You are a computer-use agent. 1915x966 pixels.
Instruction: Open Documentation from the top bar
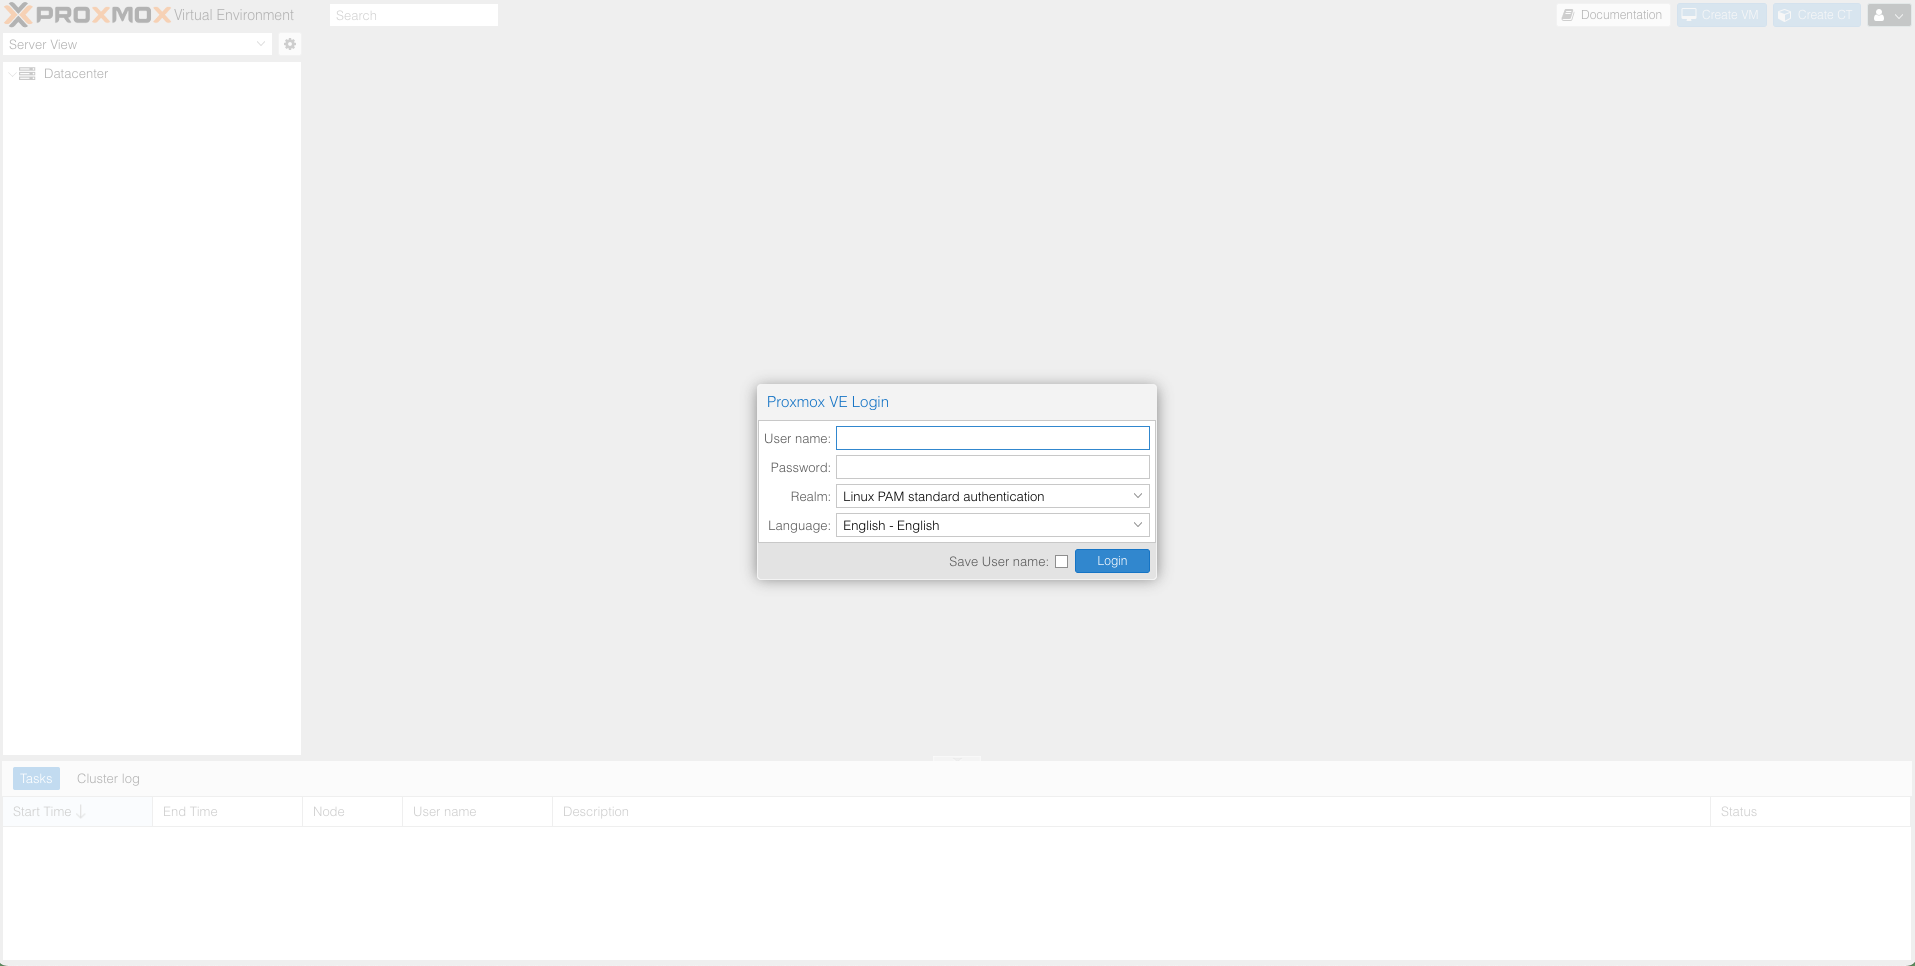coord(1612,15)
